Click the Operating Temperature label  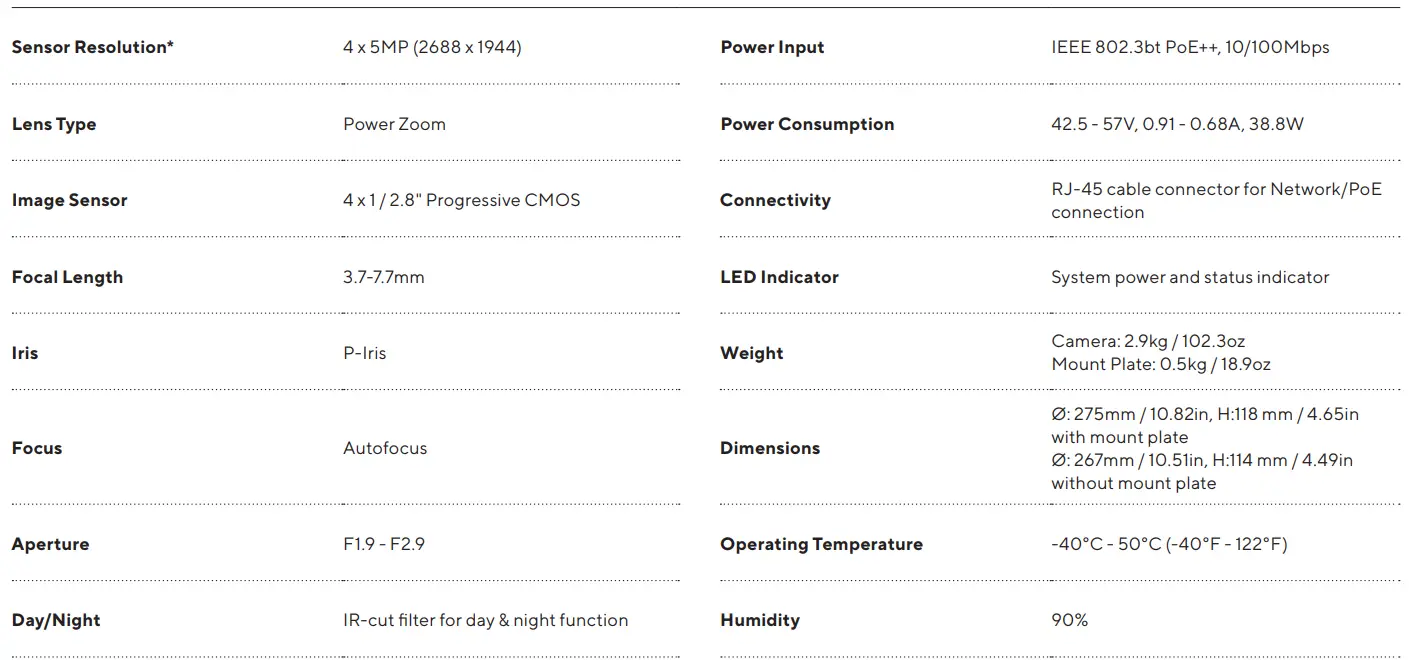point(821,544)
